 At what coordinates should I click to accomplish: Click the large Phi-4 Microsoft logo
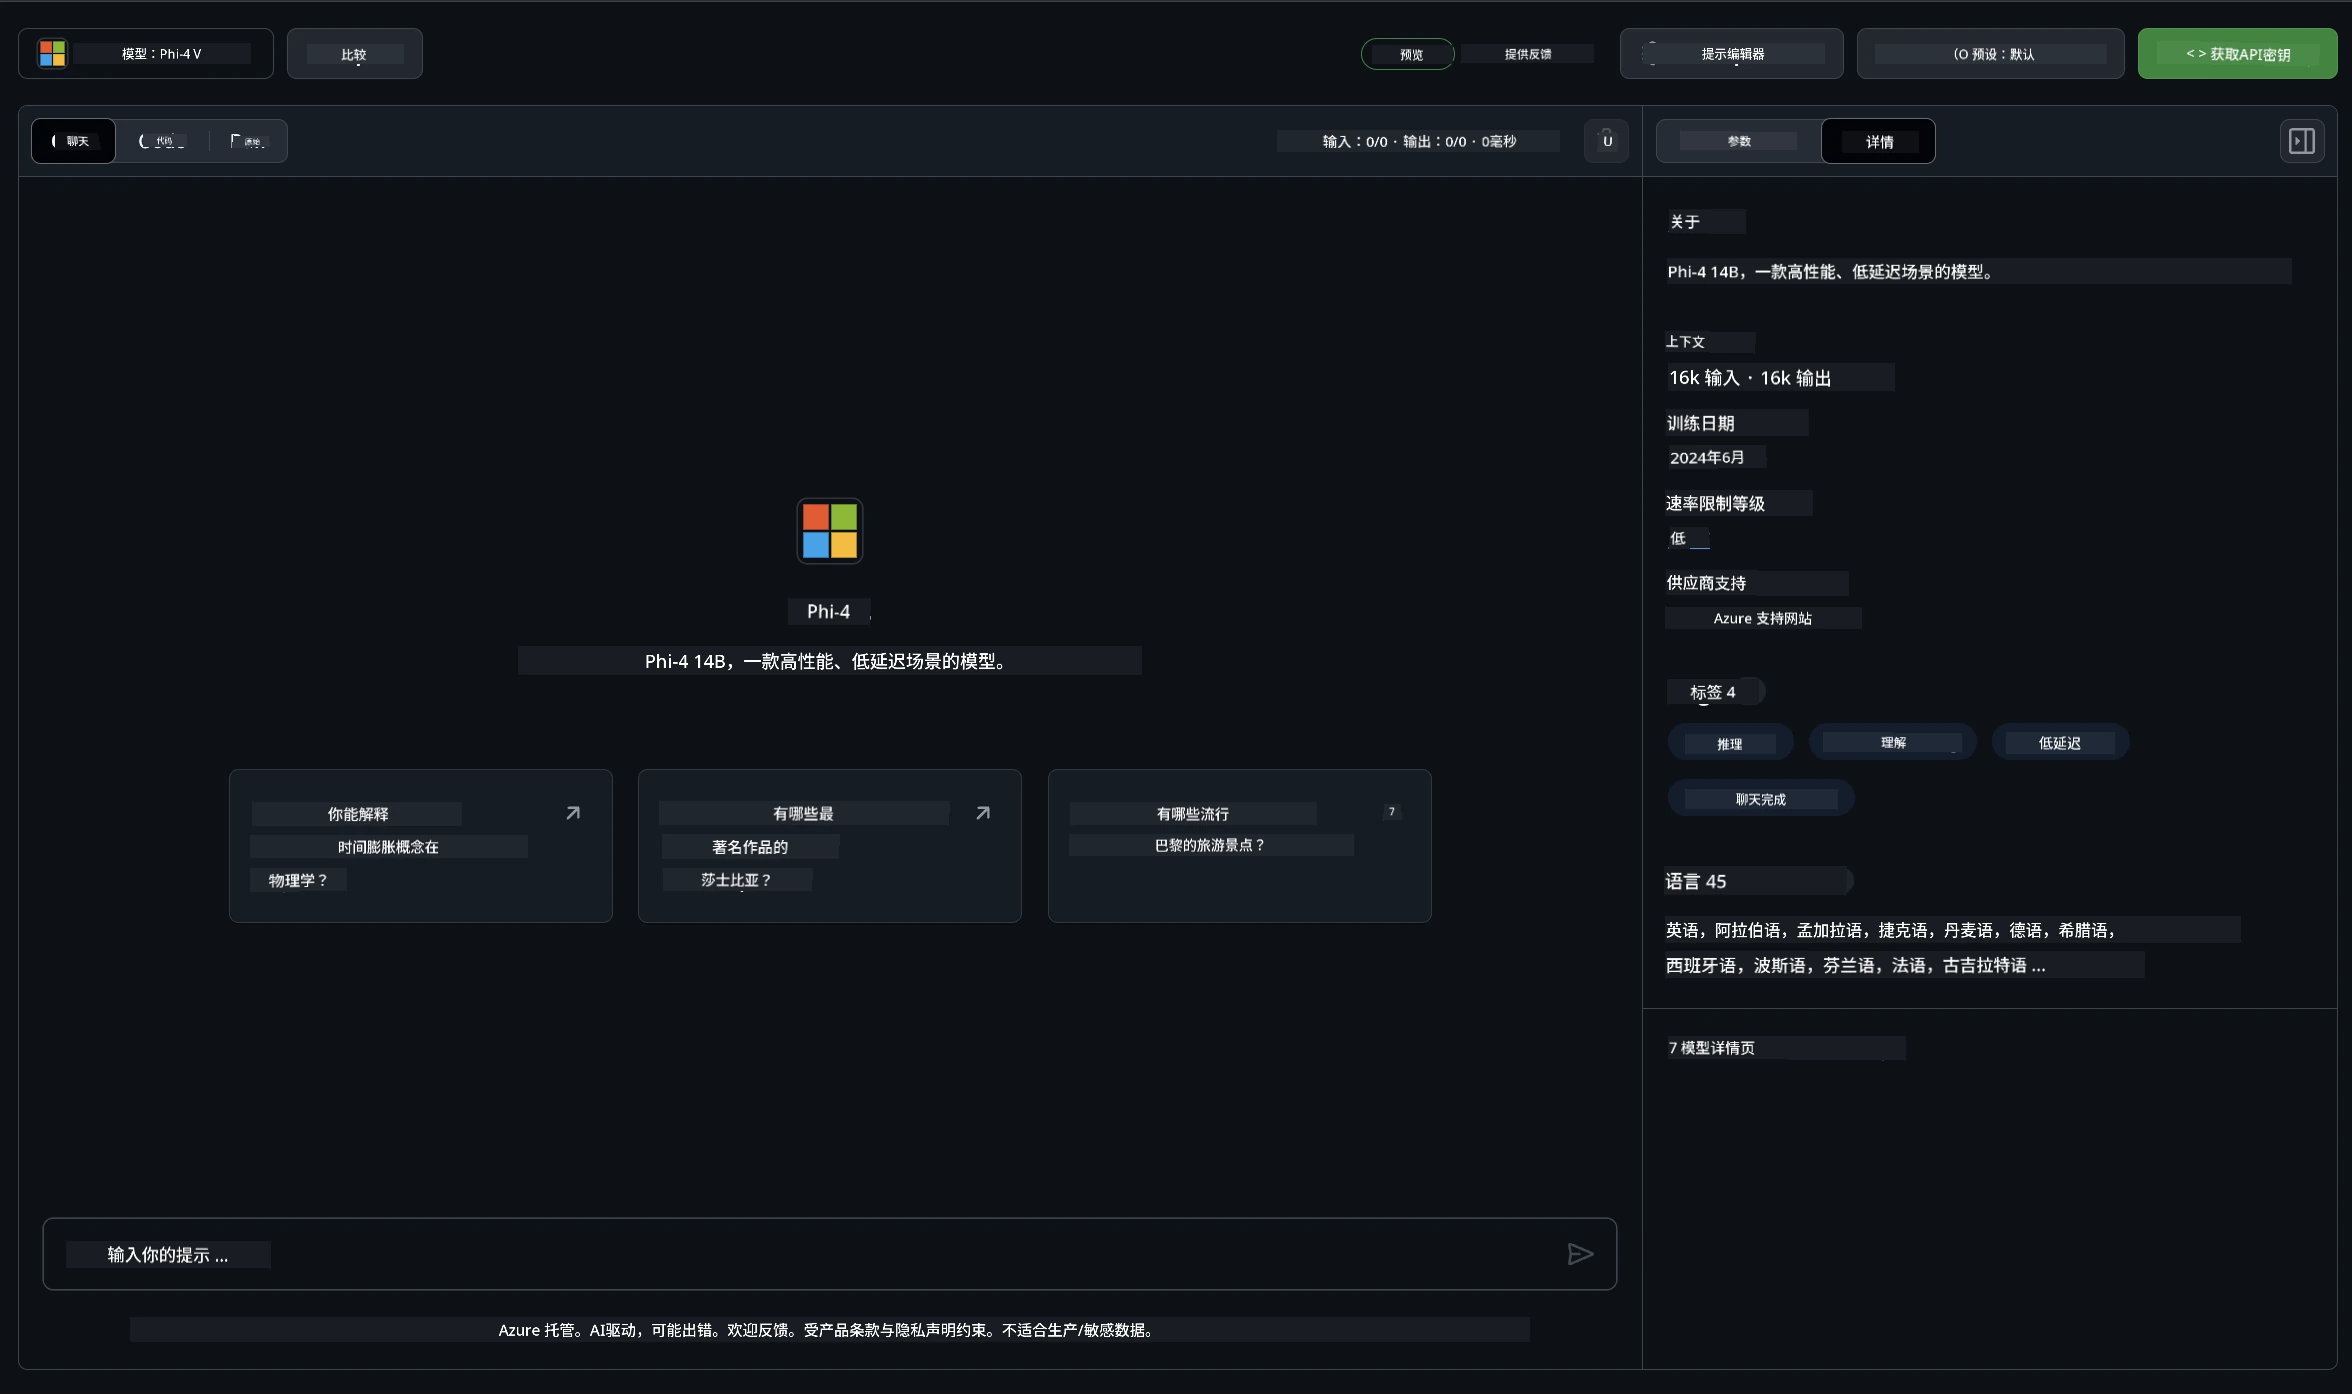pos(829,531)
